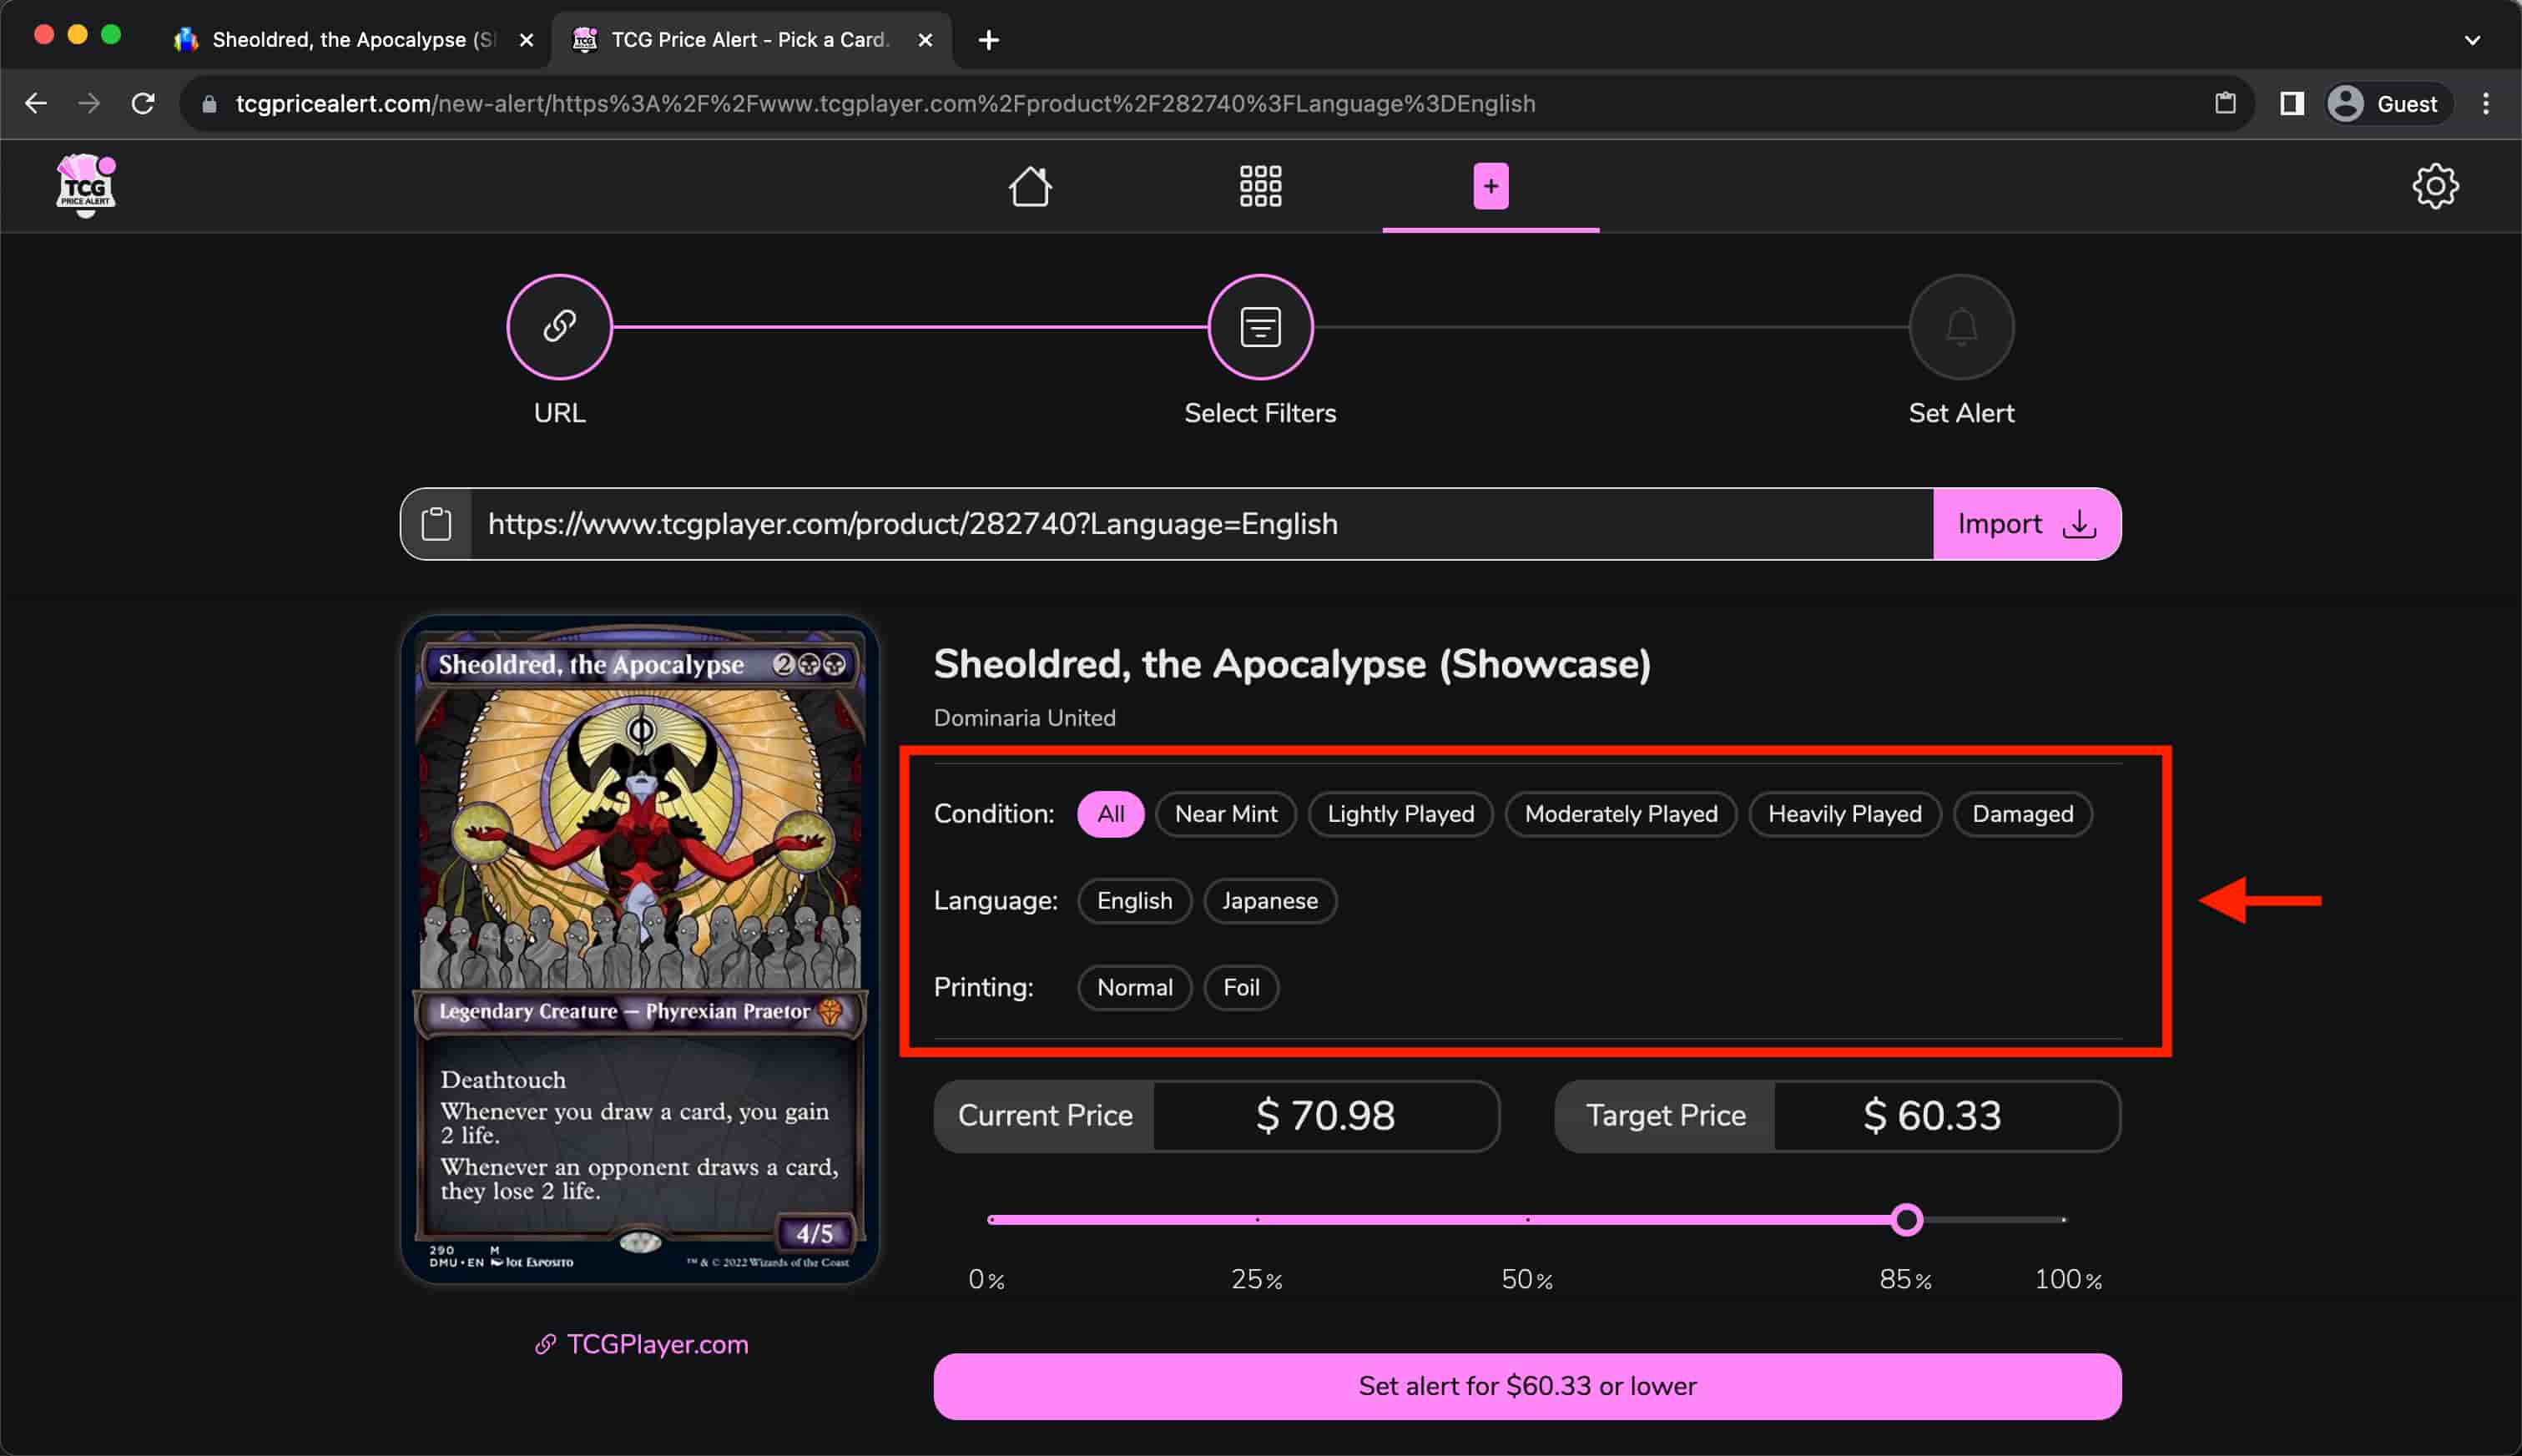Click the Set Alert step label

(x=1960, y=413)
